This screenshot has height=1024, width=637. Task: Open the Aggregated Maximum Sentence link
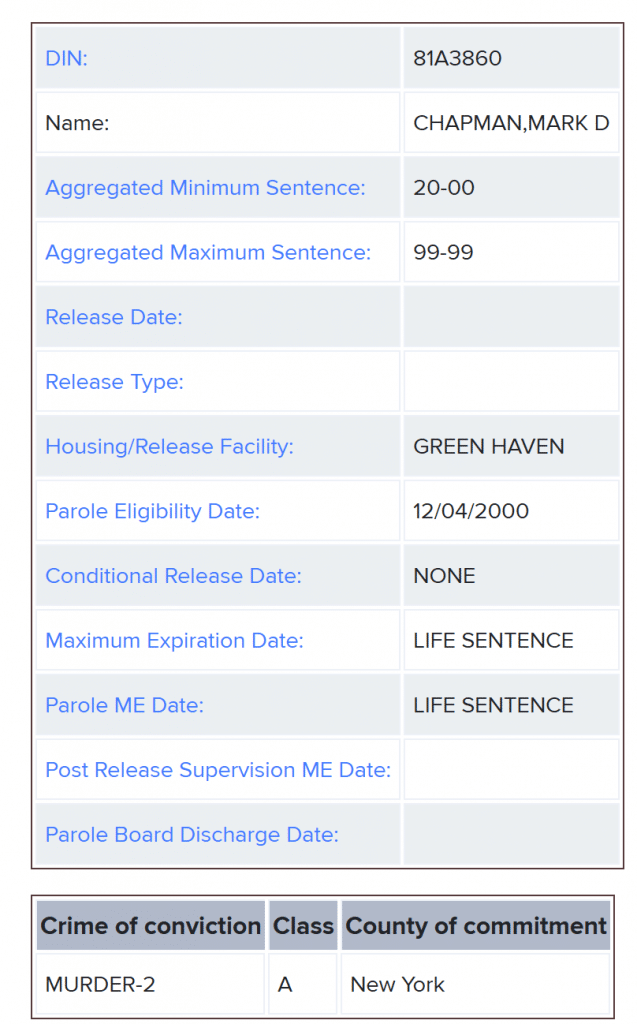tap(208, 253)
